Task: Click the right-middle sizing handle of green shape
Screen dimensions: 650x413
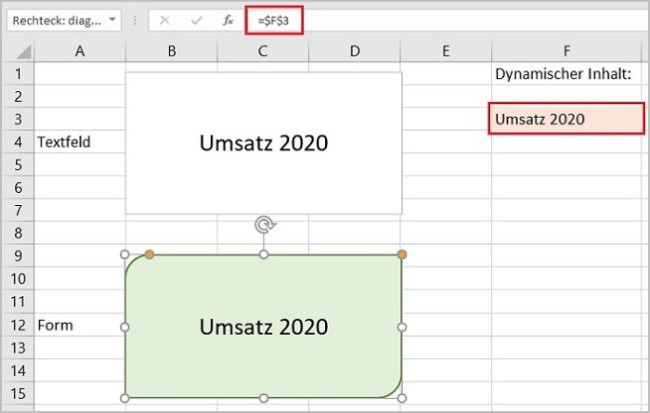Action: pos(401,327)
